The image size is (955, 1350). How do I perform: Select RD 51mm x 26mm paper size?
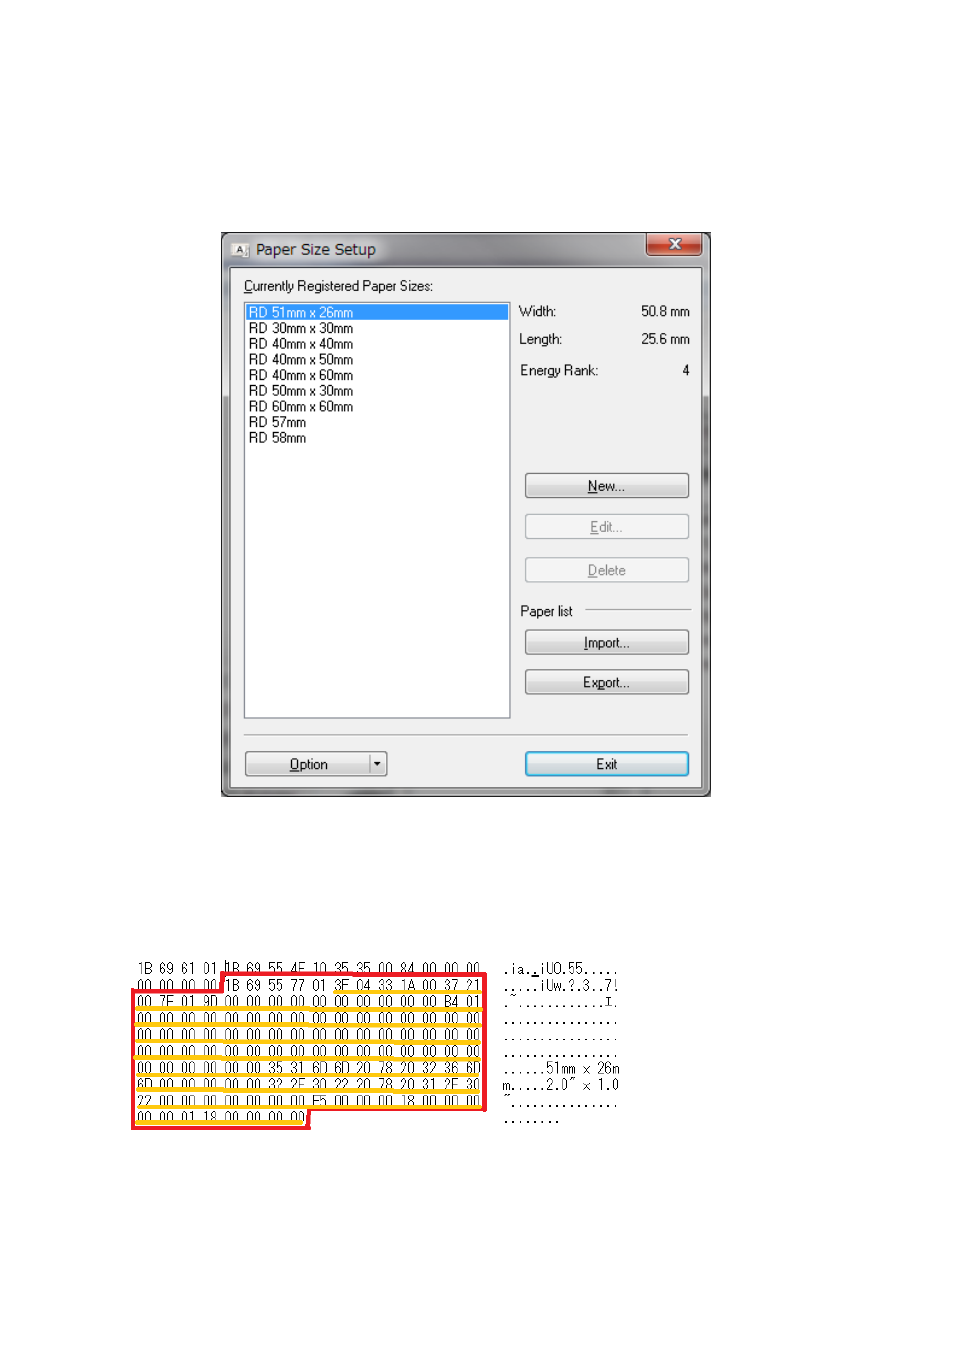(377, 312)
